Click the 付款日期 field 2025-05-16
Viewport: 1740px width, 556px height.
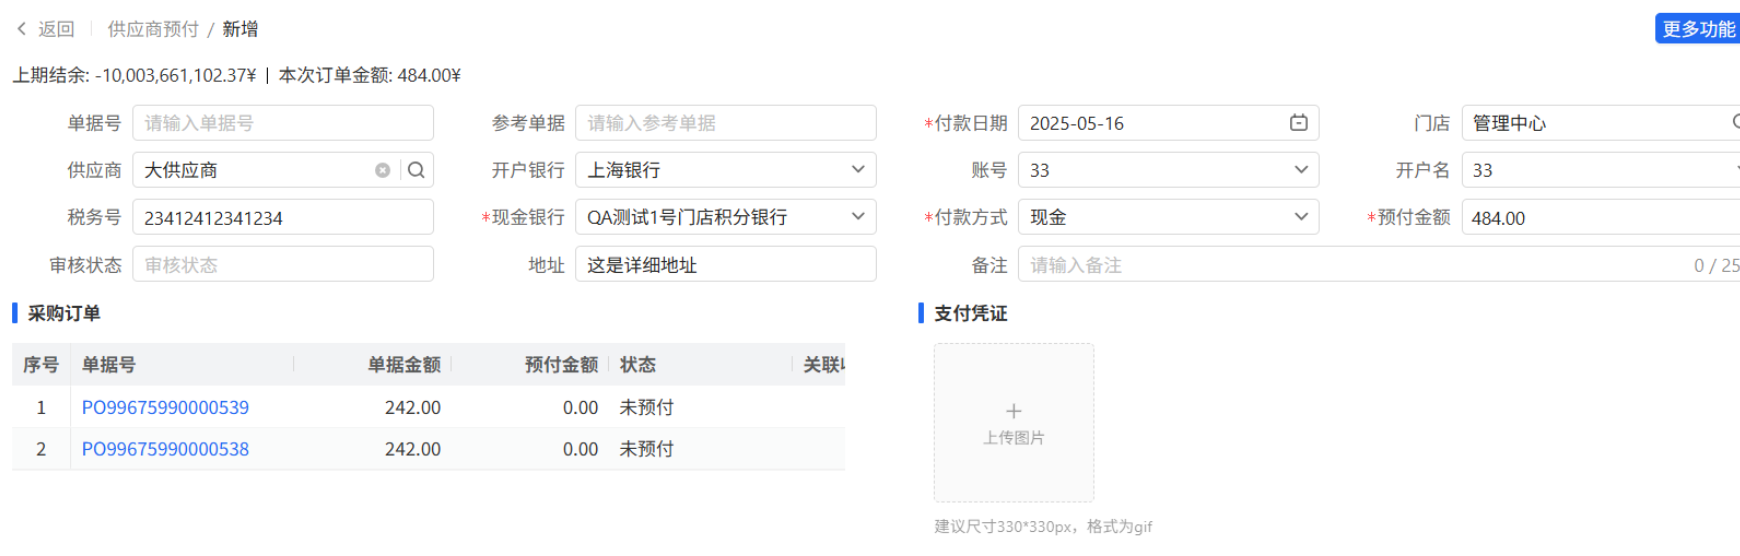[x=1168, y=123]
